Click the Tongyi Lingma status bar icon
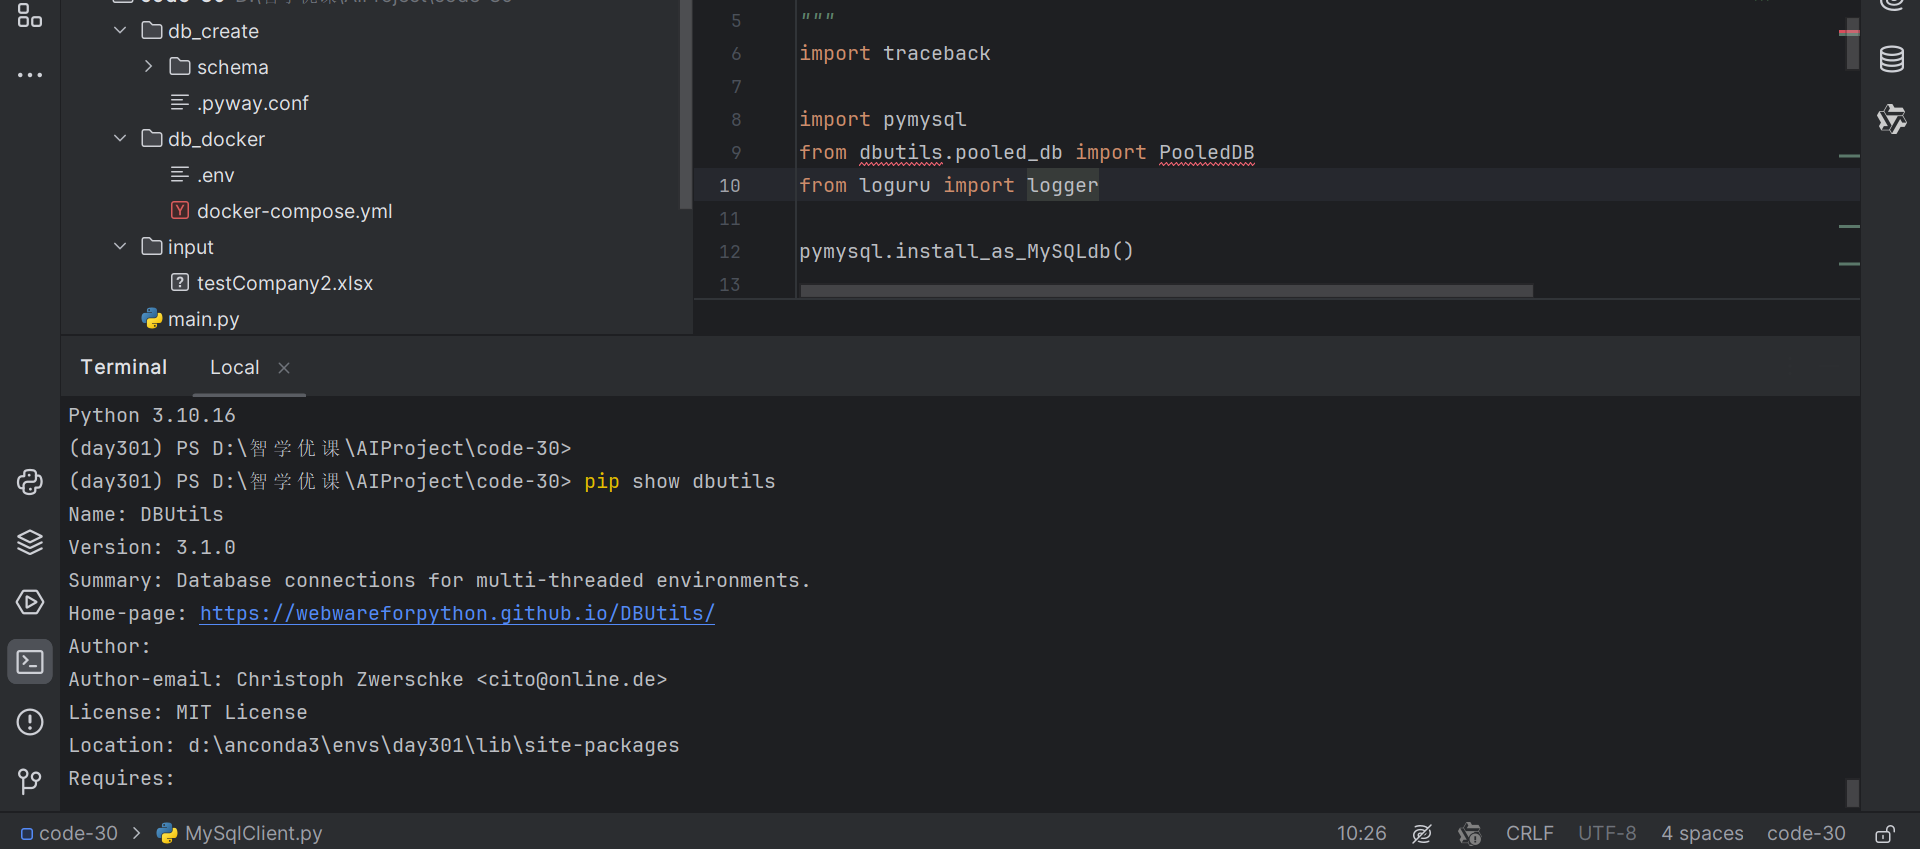Viewport: 1920px width, 849px height. pyautogui.click(x=1469, y=834)
